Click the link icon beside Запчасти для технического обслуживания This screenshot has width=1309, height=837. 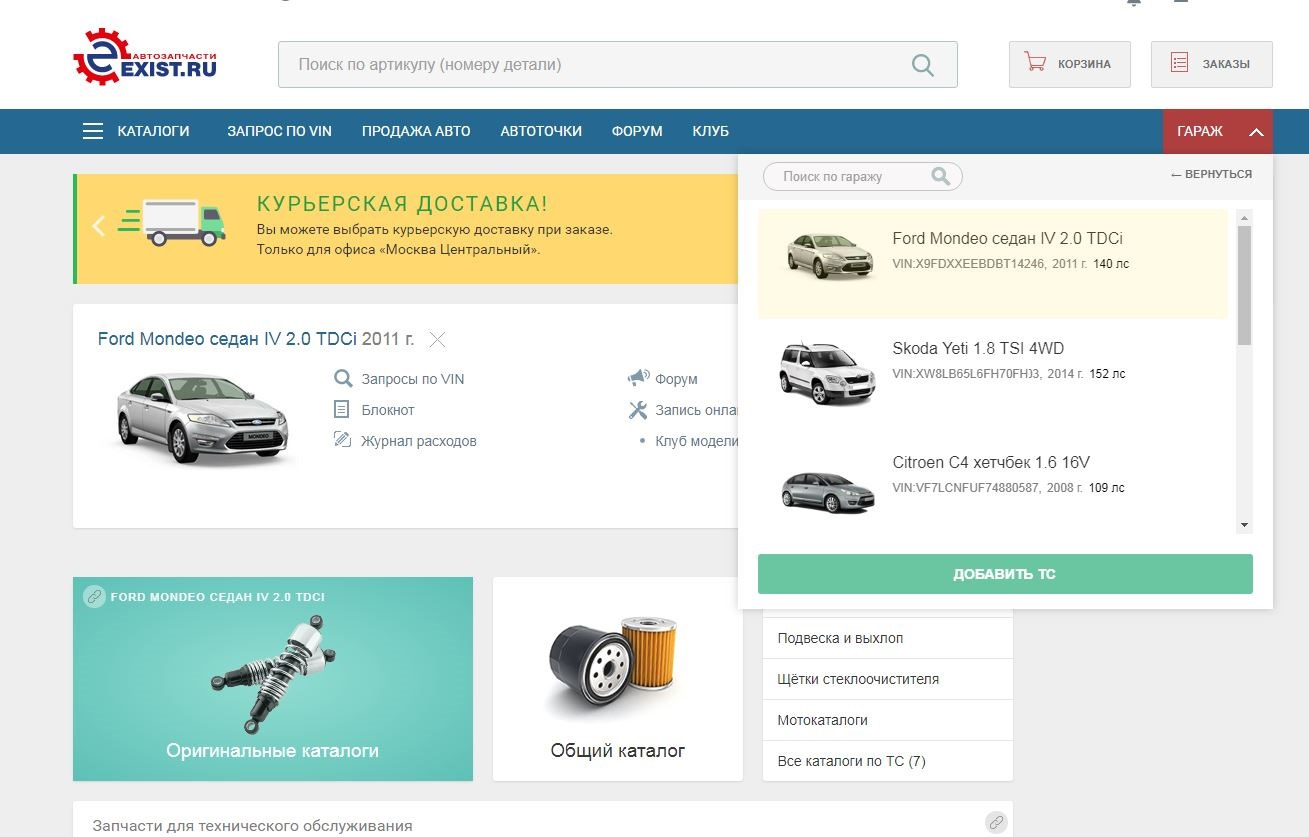[x=995, y=822]
